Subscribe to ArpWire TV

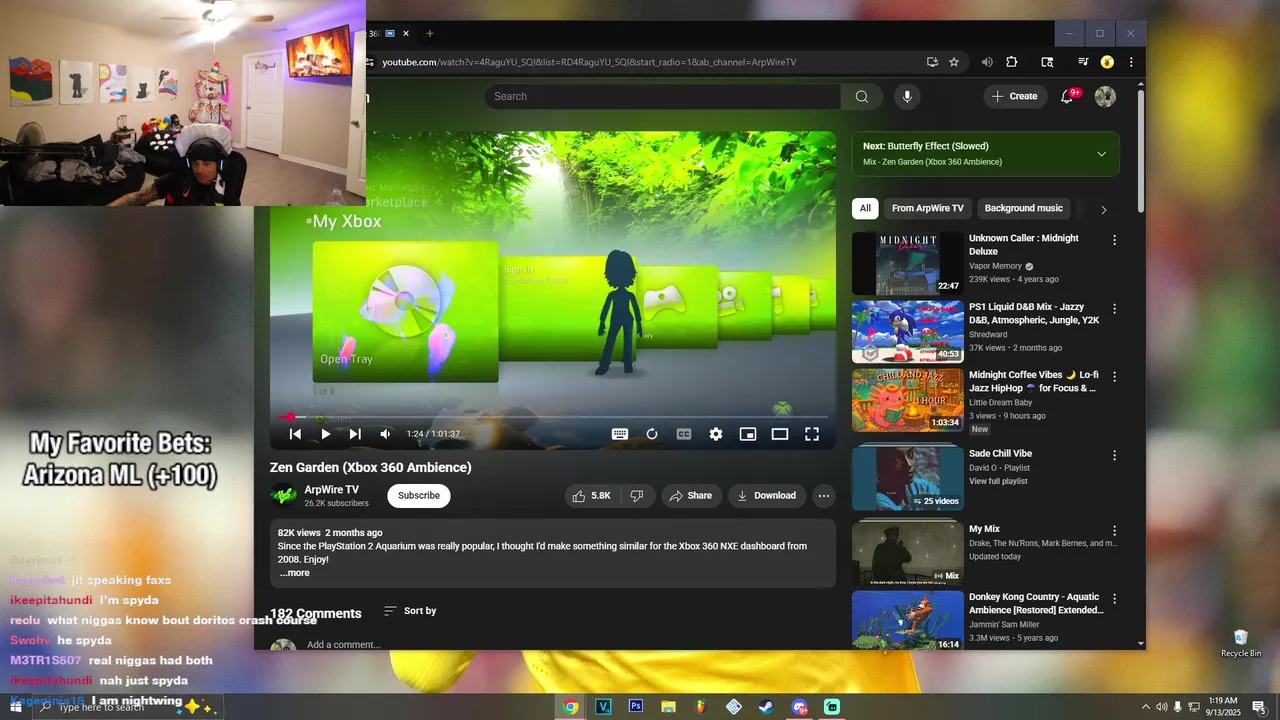pos(419,496)
